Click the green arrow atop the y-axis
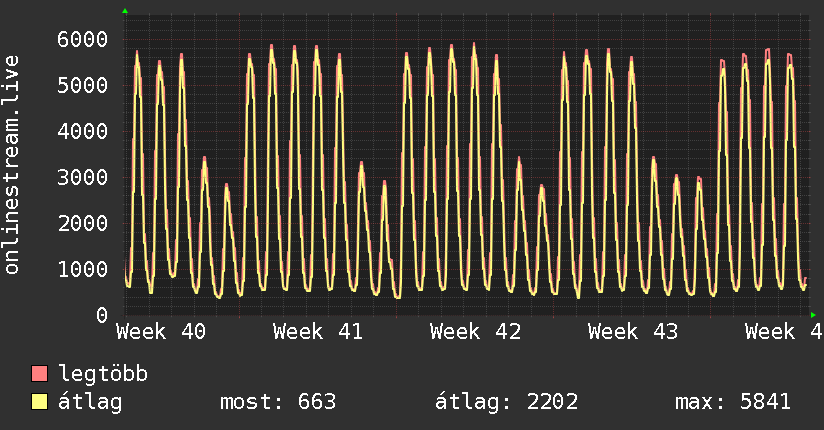824x430 pixels. click(125, 11)
